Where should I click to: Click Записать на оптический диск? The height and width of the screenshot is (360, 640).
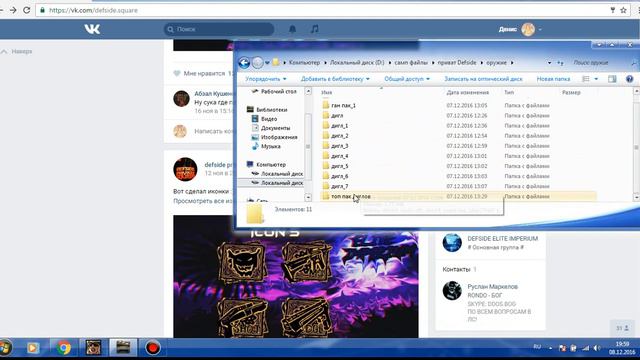click(x=483, y=79)
